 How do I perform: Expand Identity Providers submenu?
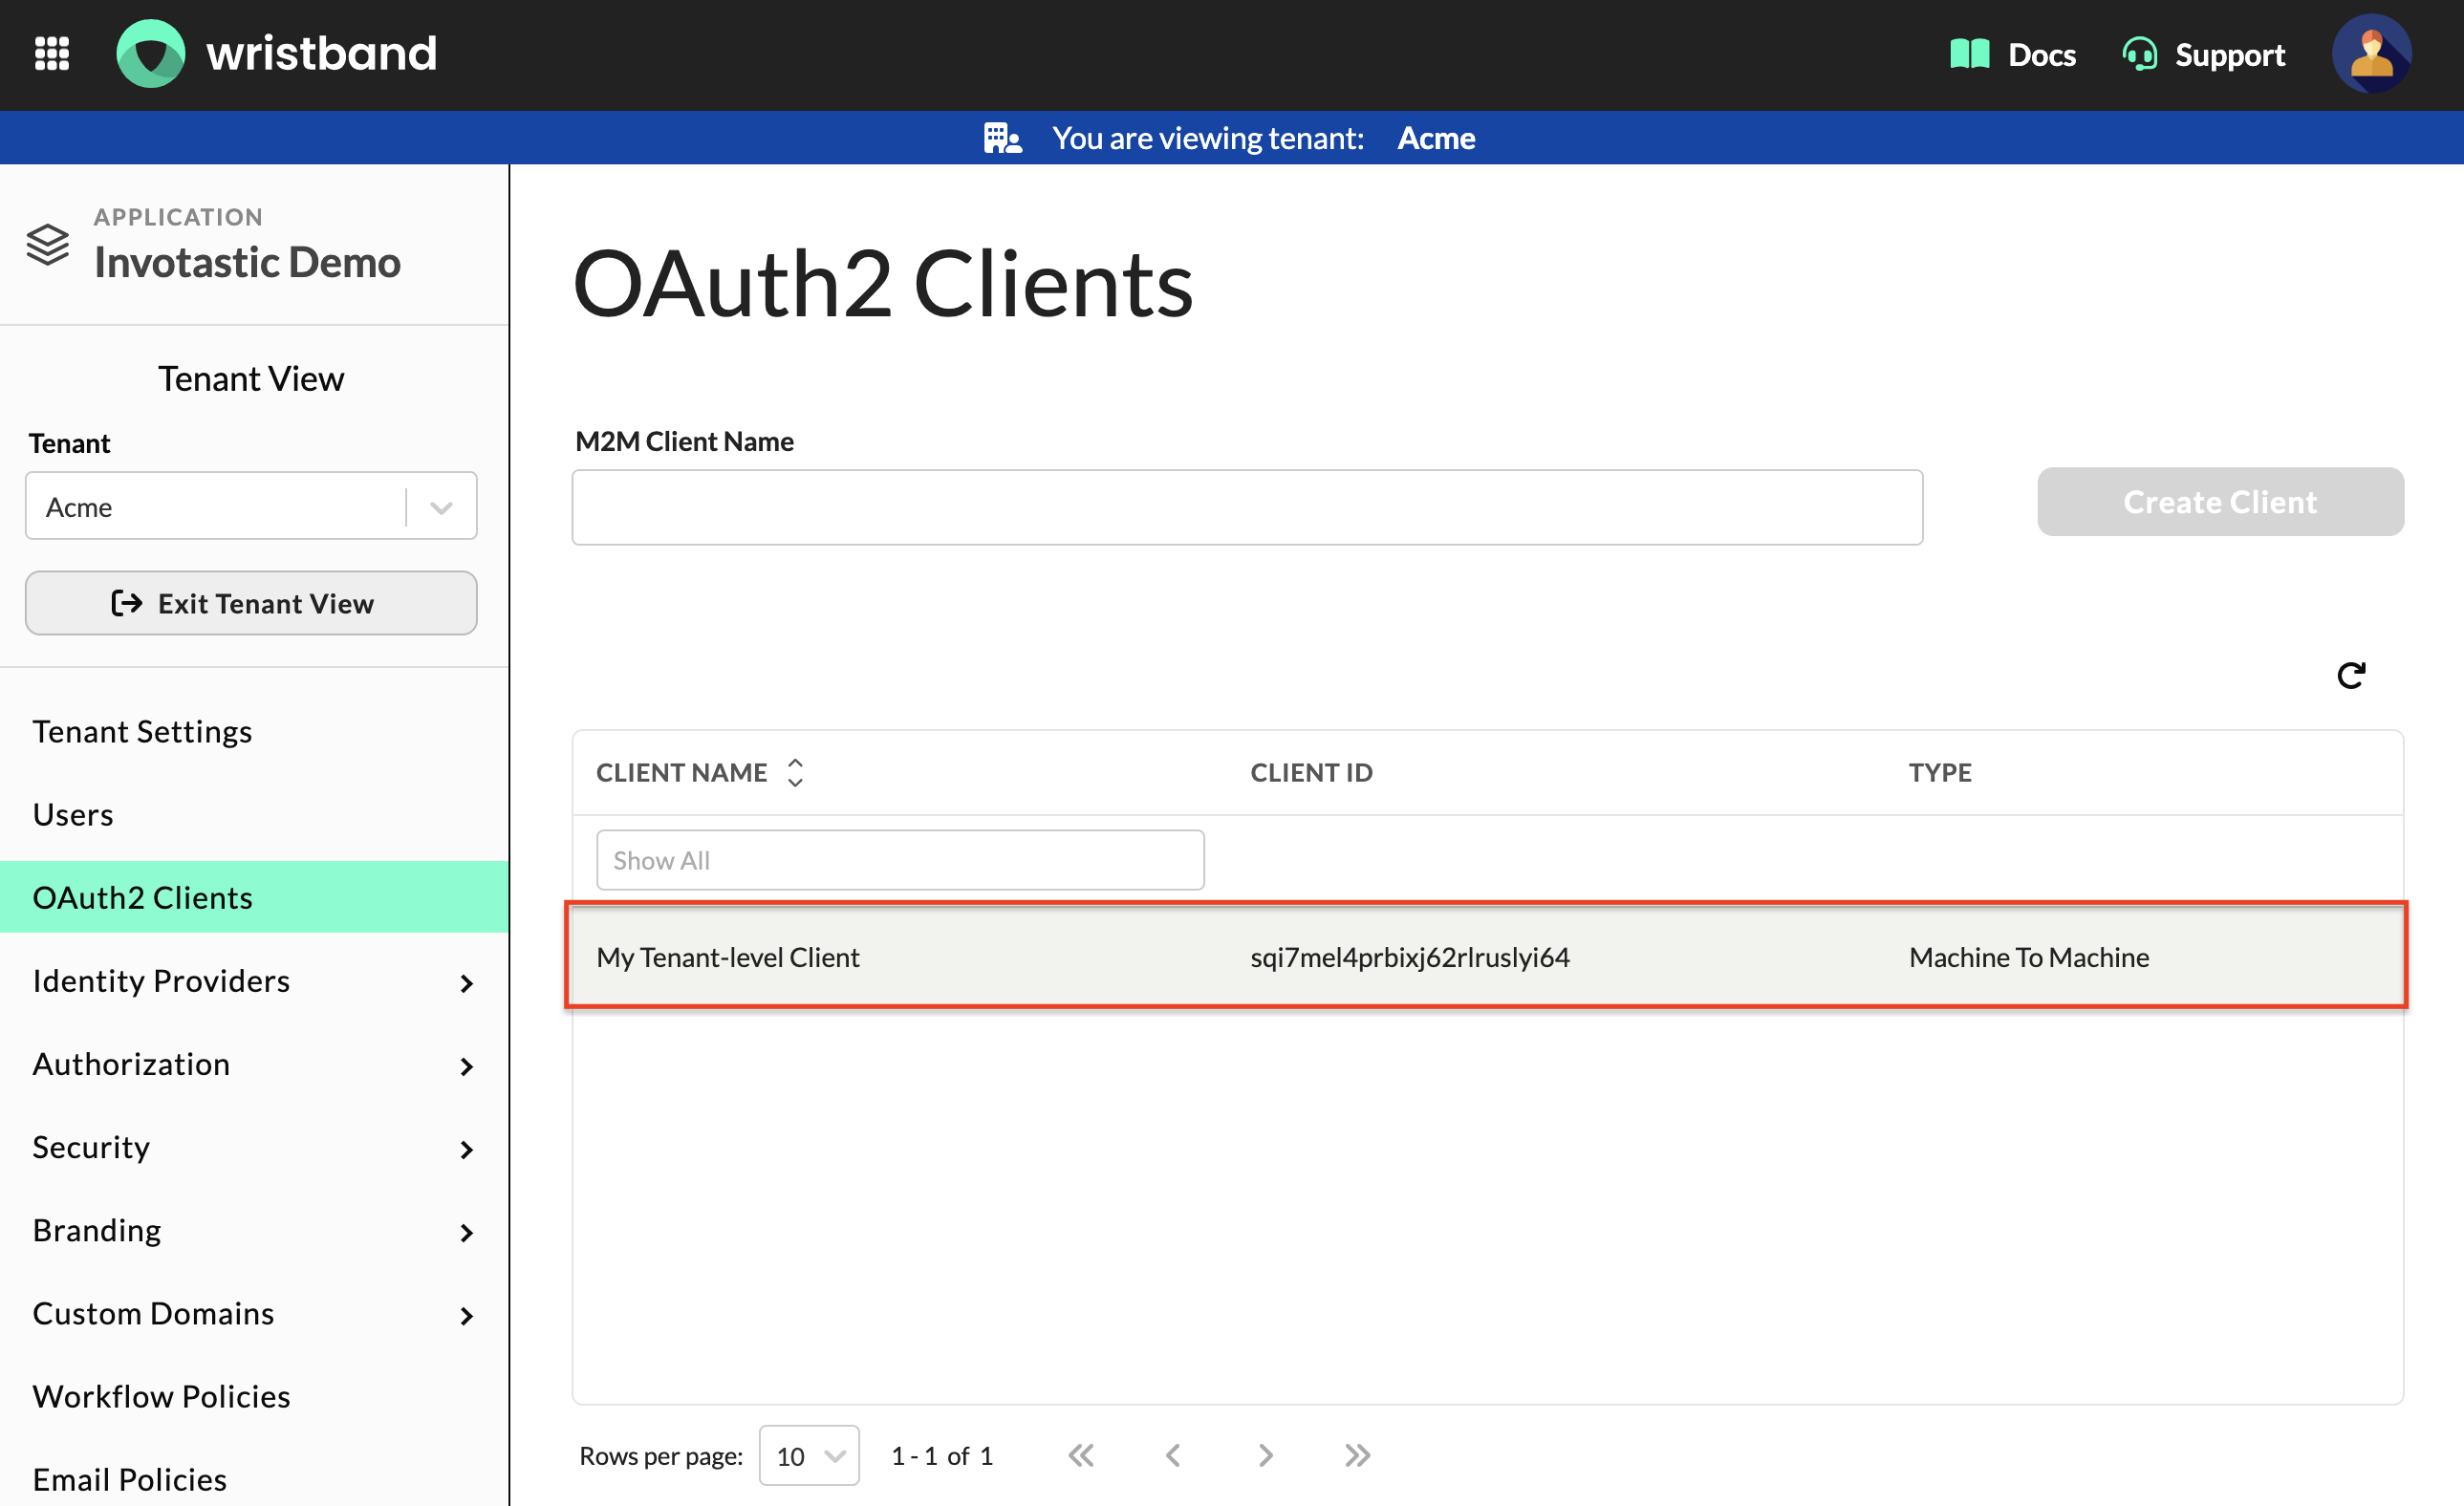(466, 983)
